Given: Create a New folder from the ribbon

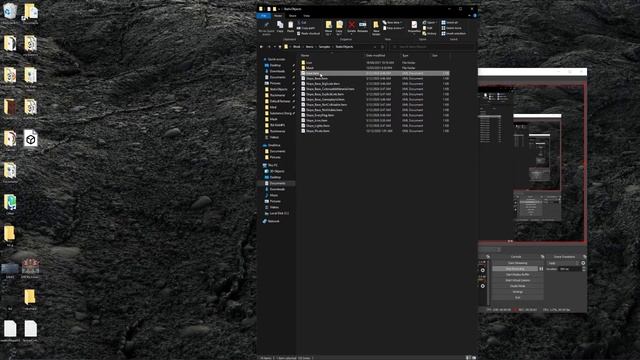Looking at the screenshot, I should pos(376,27).
